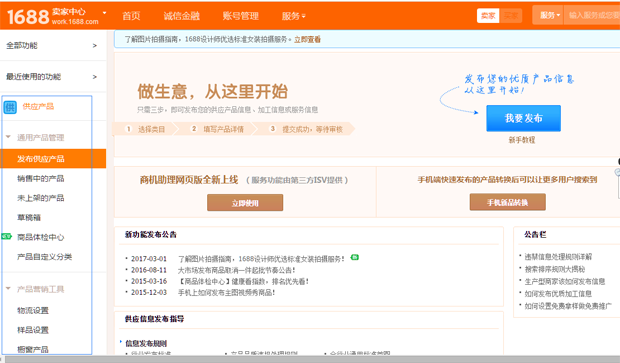
Task: Click the 新功能发布公告 section title
Action: click(x=151, y=234)
